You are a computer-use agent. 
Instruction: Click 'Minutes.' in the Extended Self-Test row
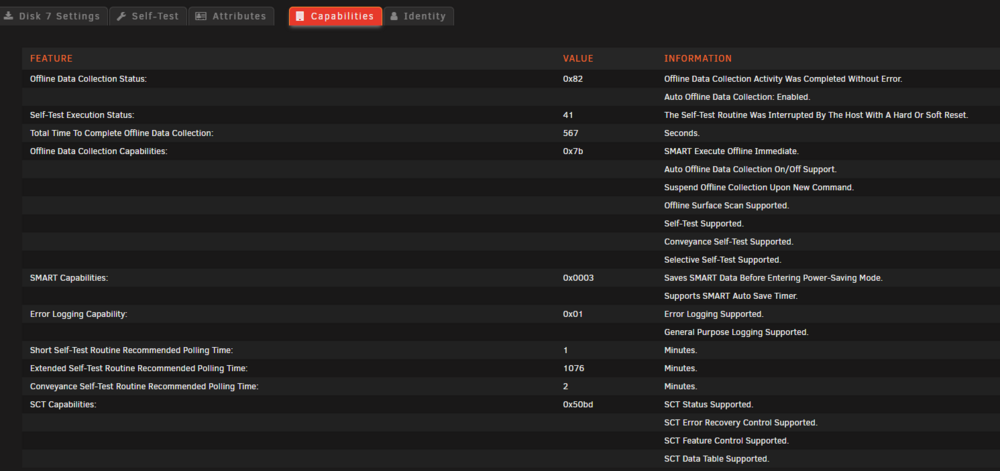coord(680,368)
